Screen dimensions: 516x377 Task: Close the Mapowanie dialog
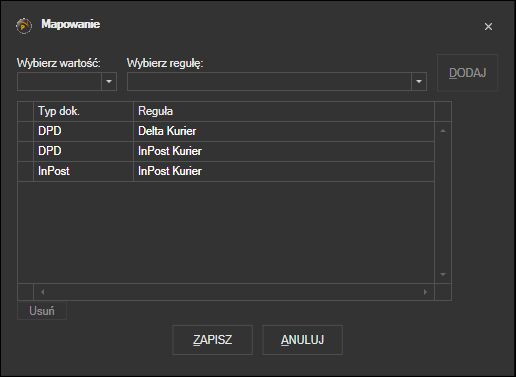(x=488, y=27)
